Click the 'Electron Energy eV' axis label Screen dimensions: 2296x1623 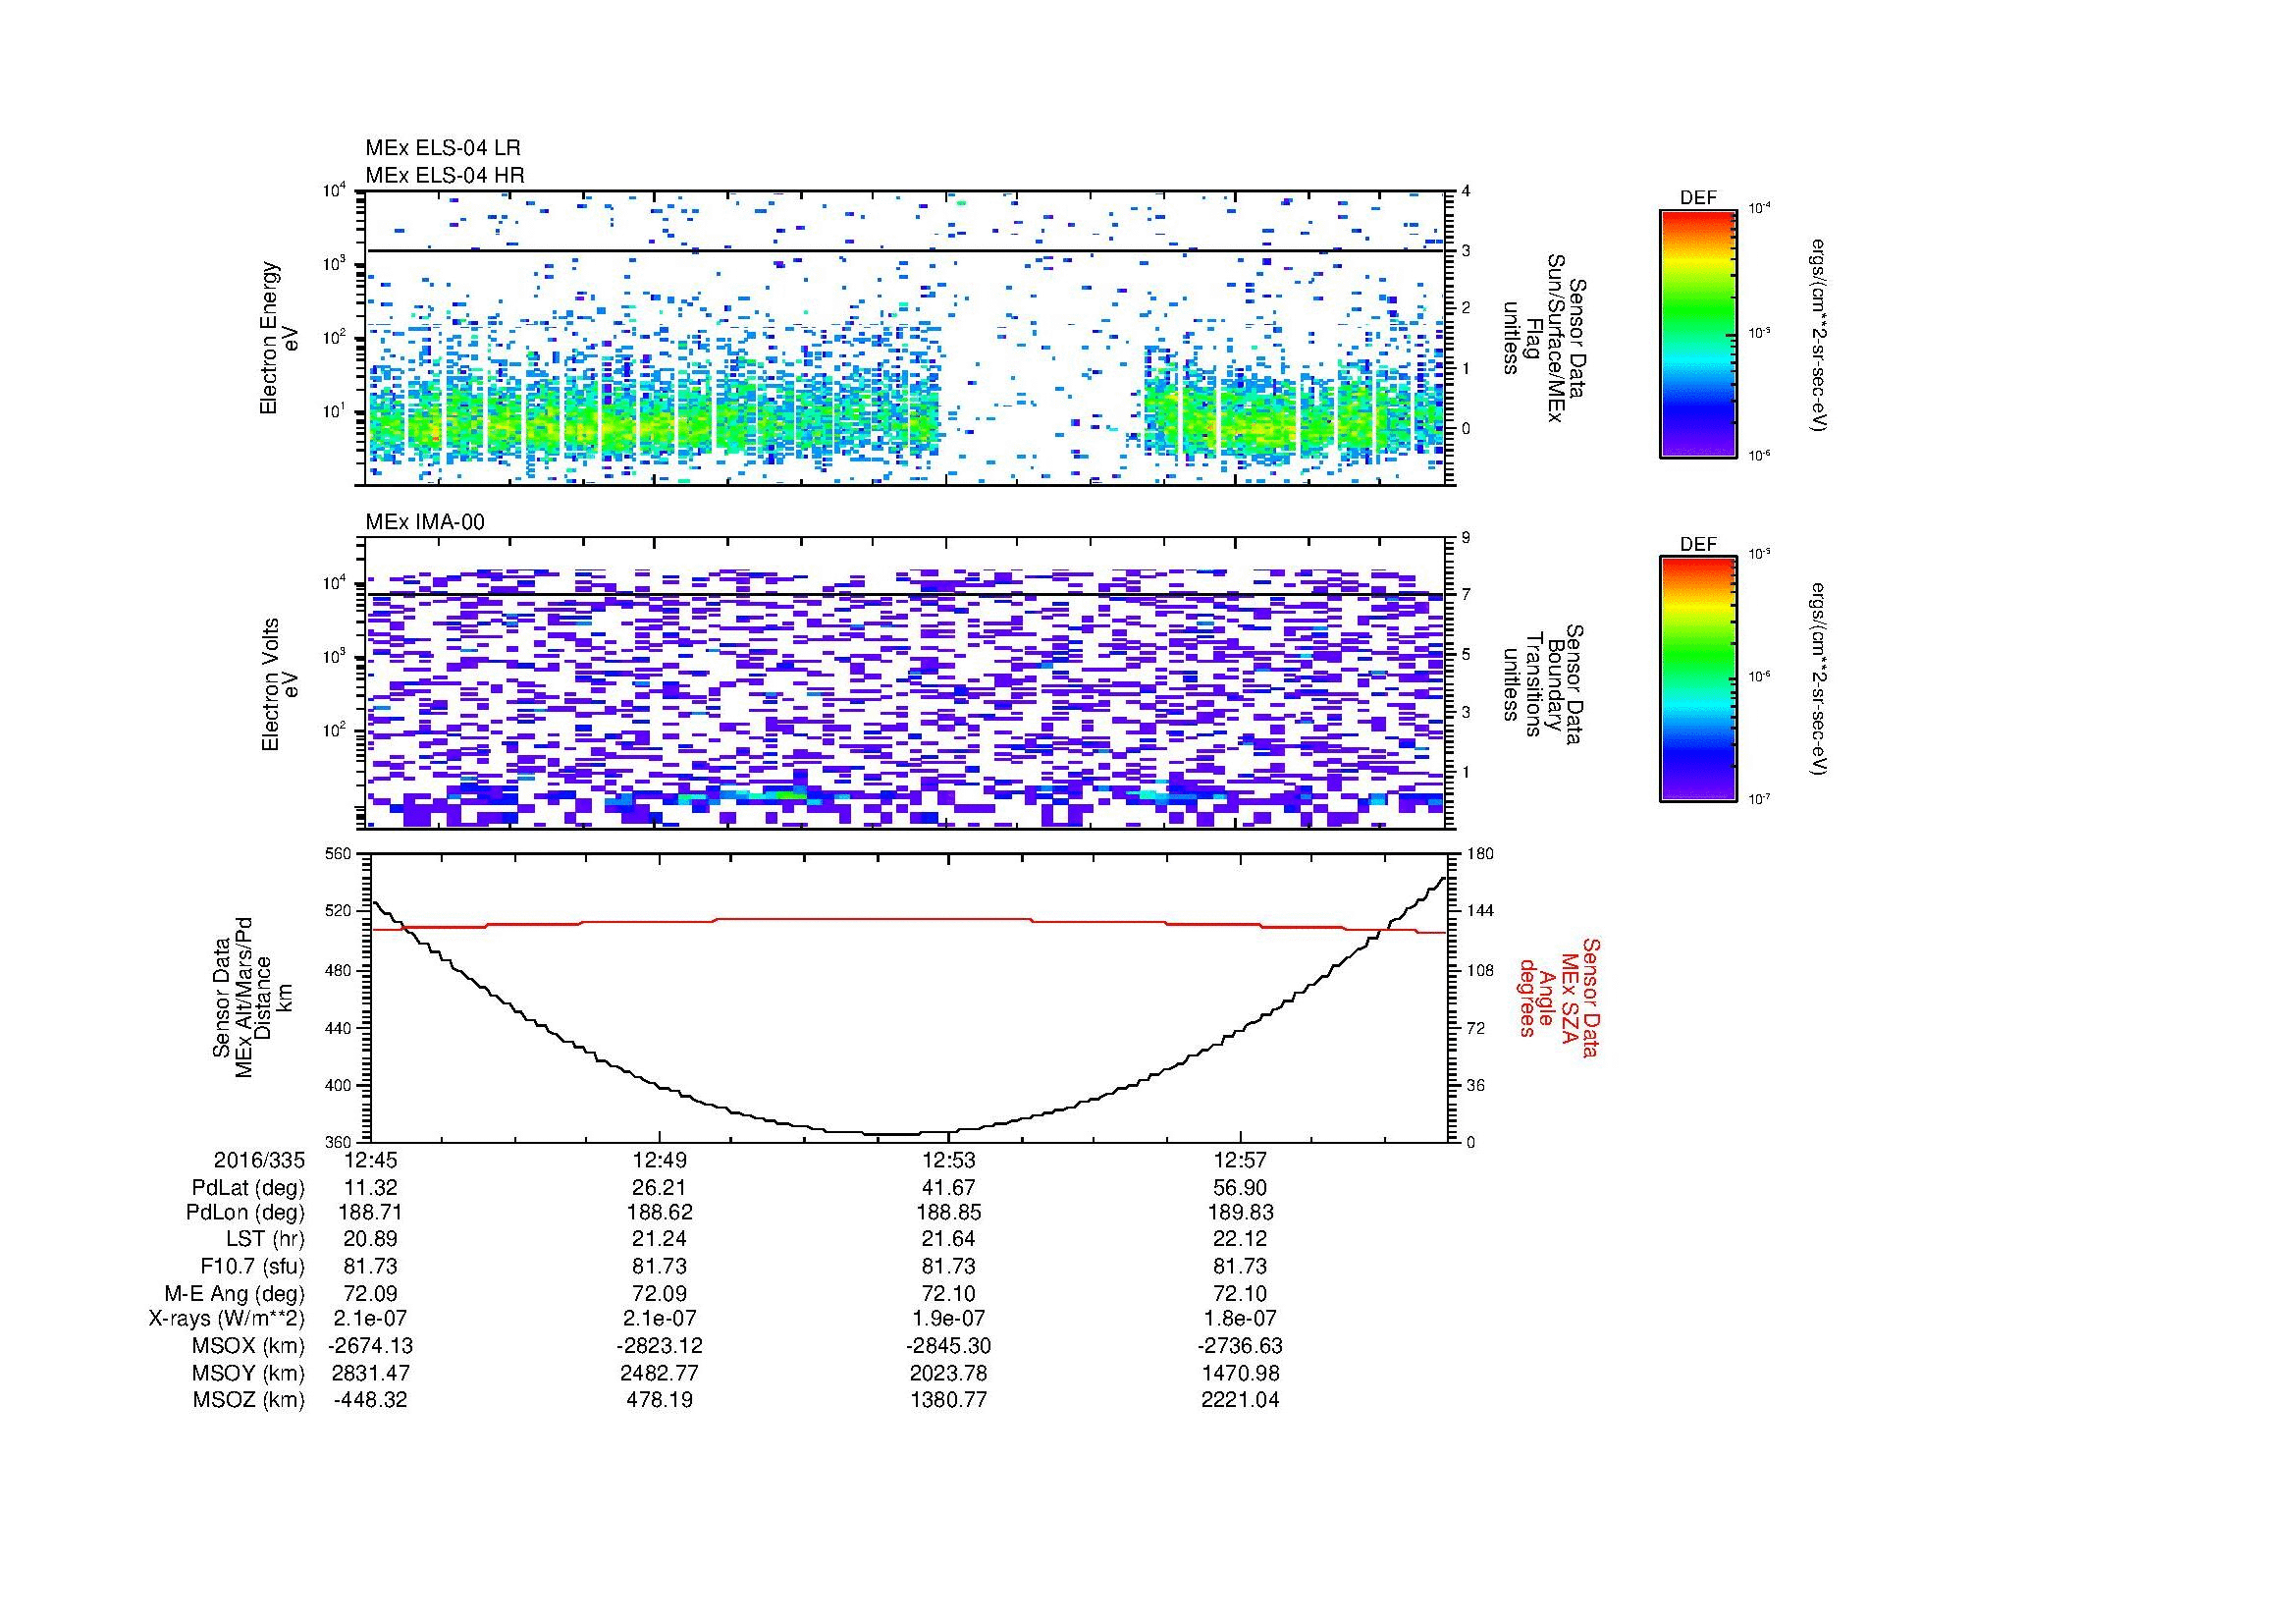pos(279,338)
